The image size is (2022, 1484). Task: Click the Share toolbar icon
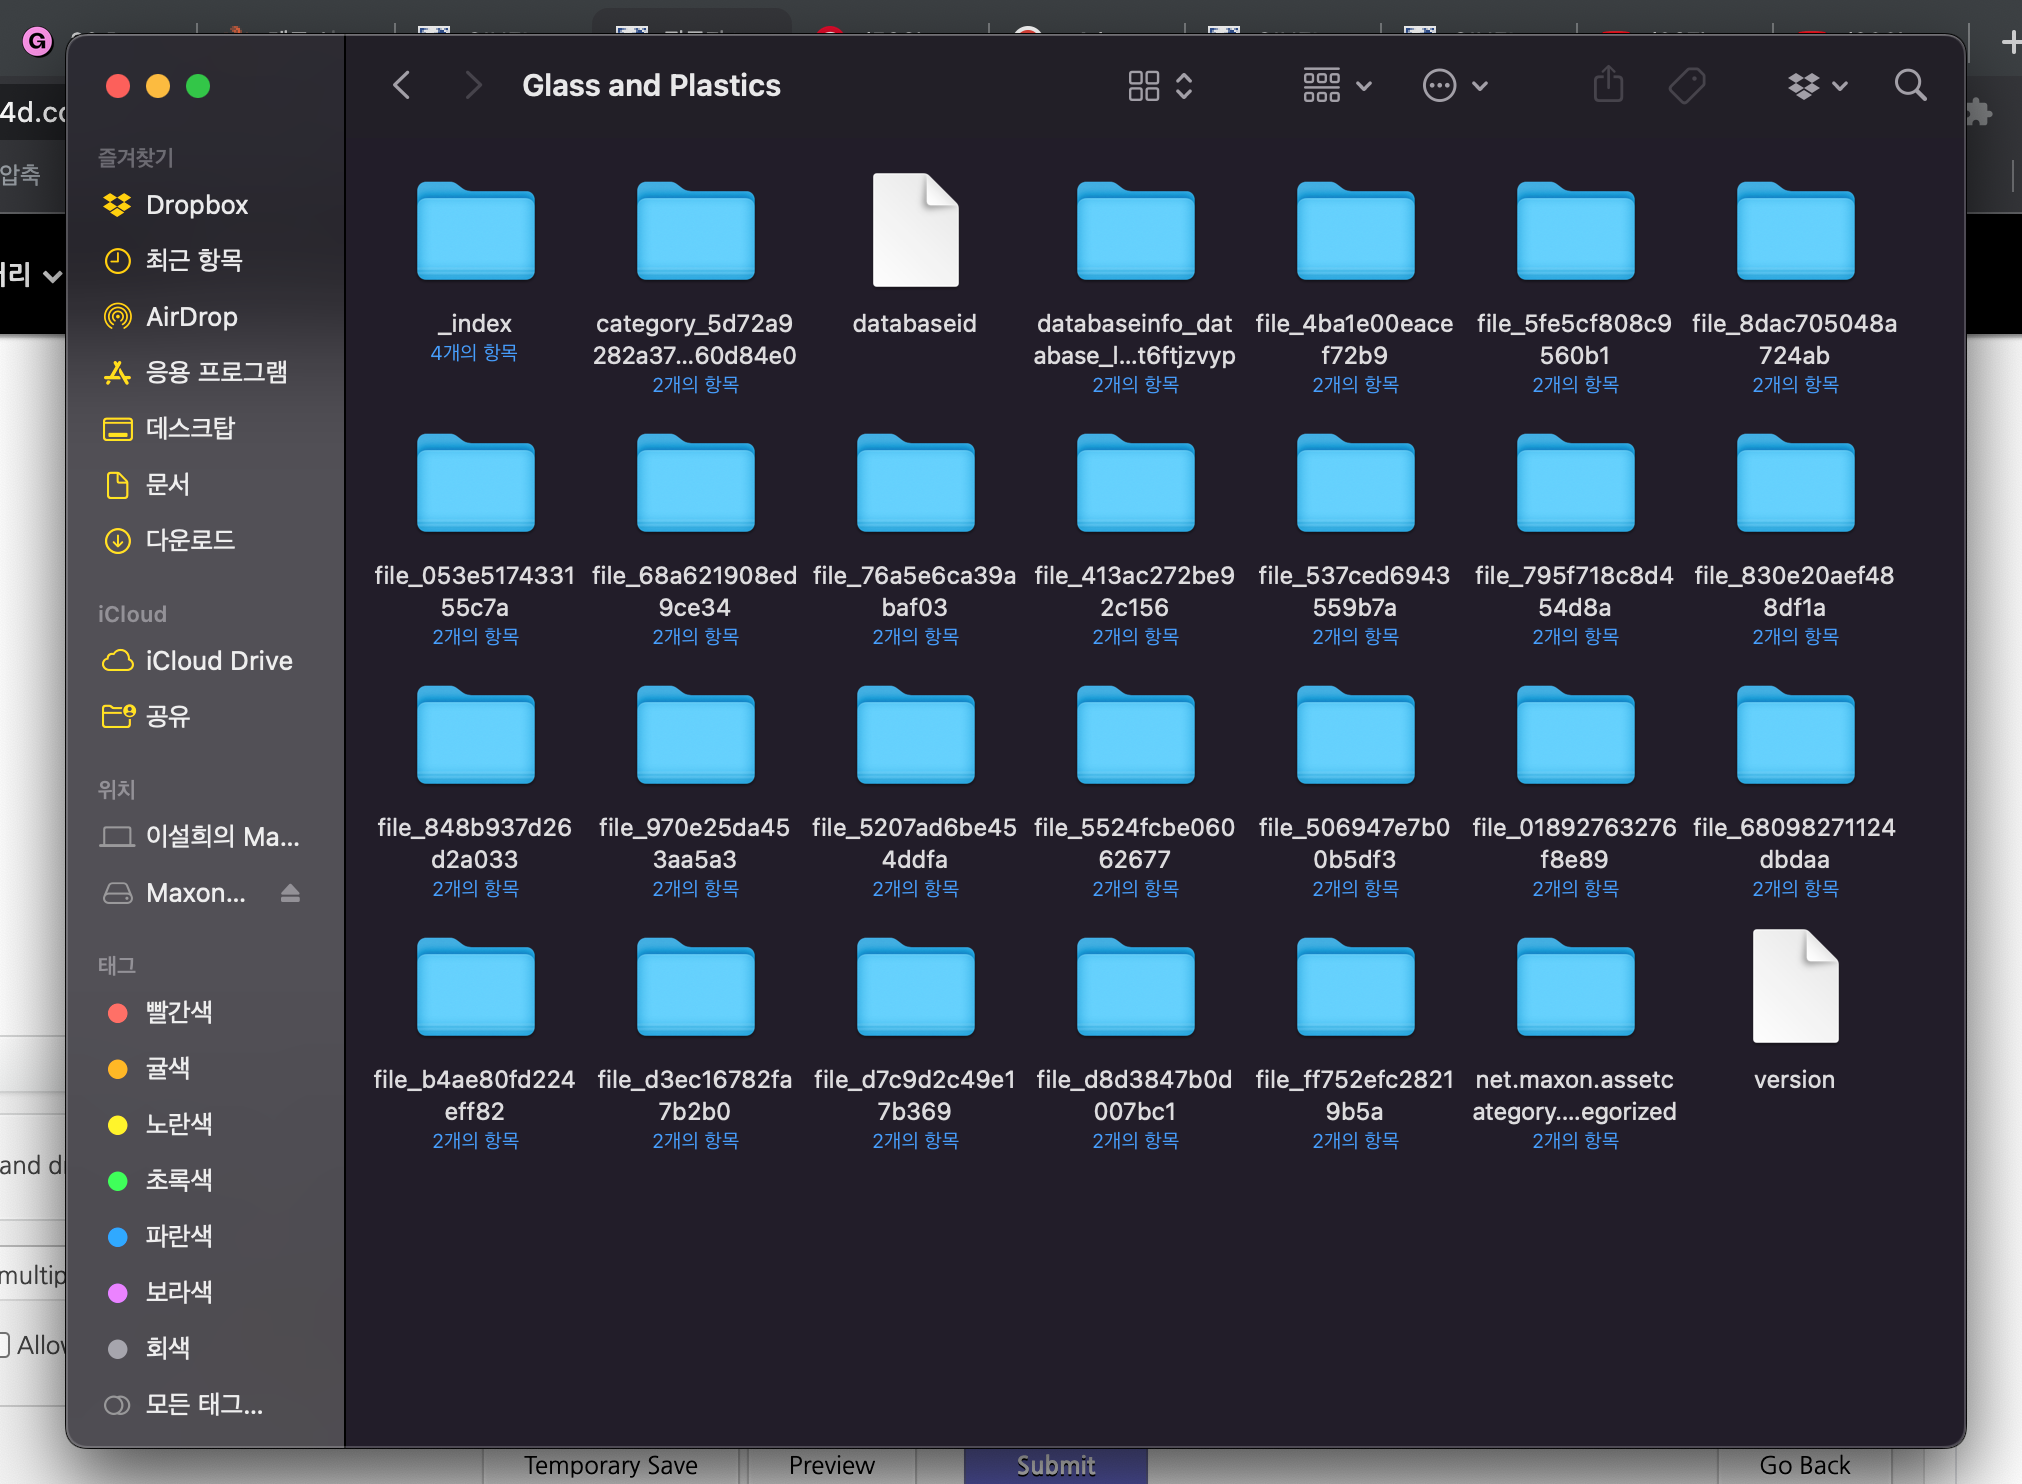1608,85
